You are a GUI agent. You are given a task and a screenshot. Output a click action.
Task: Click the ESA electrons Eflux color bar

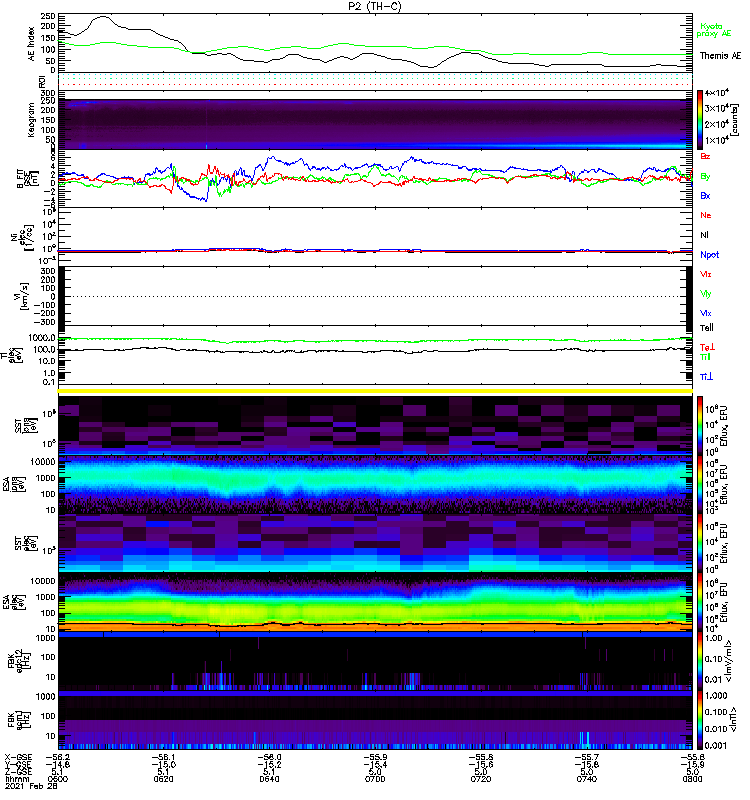click(x=700, y=604)
